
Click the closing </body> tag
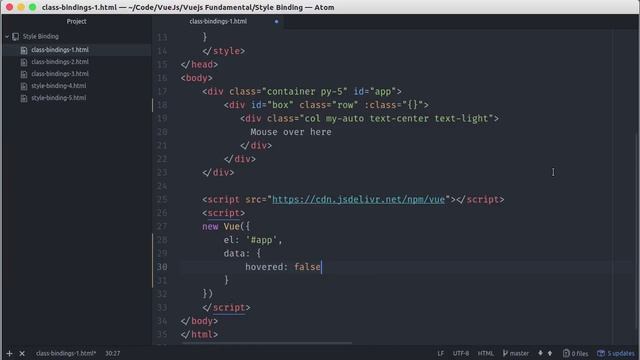coord(199,321)
